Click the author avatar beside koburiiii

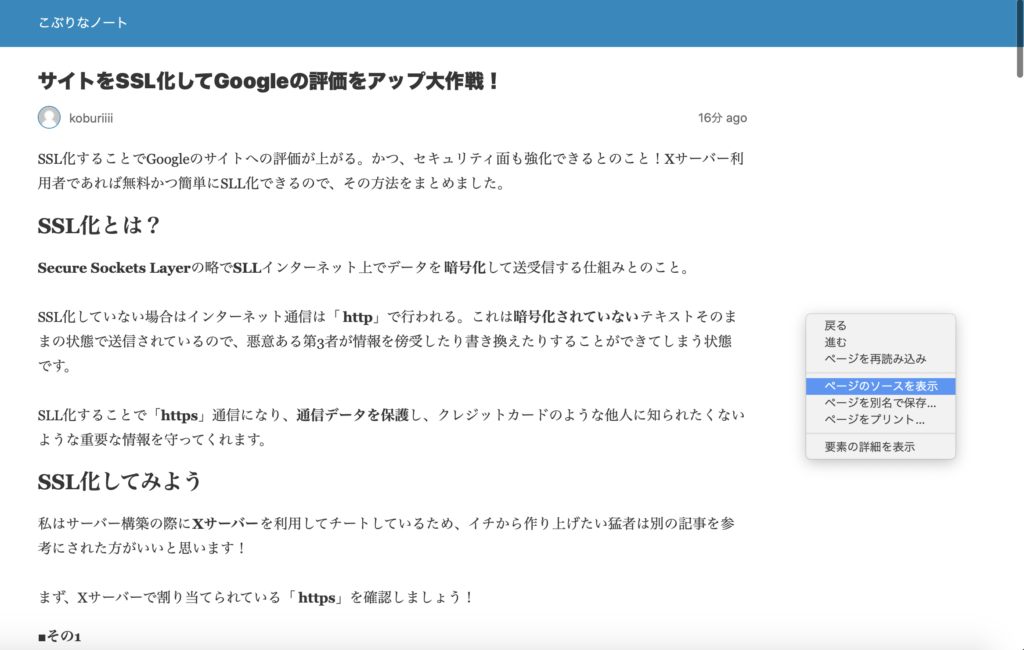pos(49,118)
